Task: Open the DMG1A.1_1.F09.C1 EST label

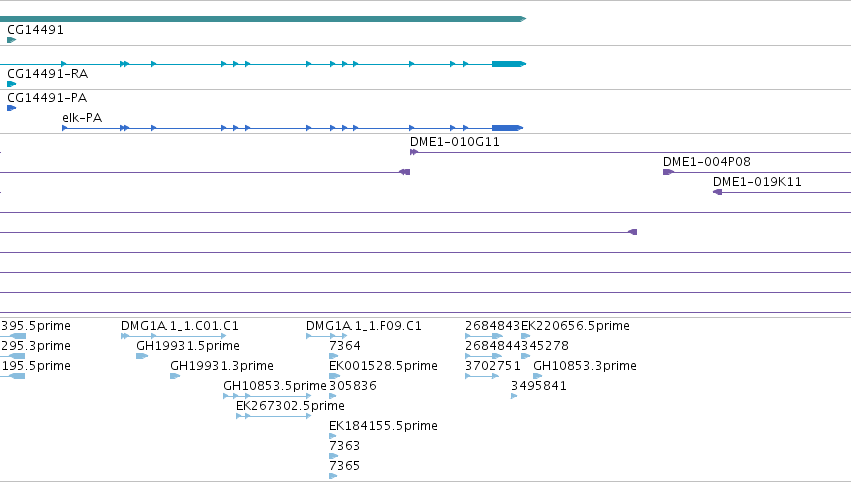Action: pyautogui.click(x=364, y=326)
